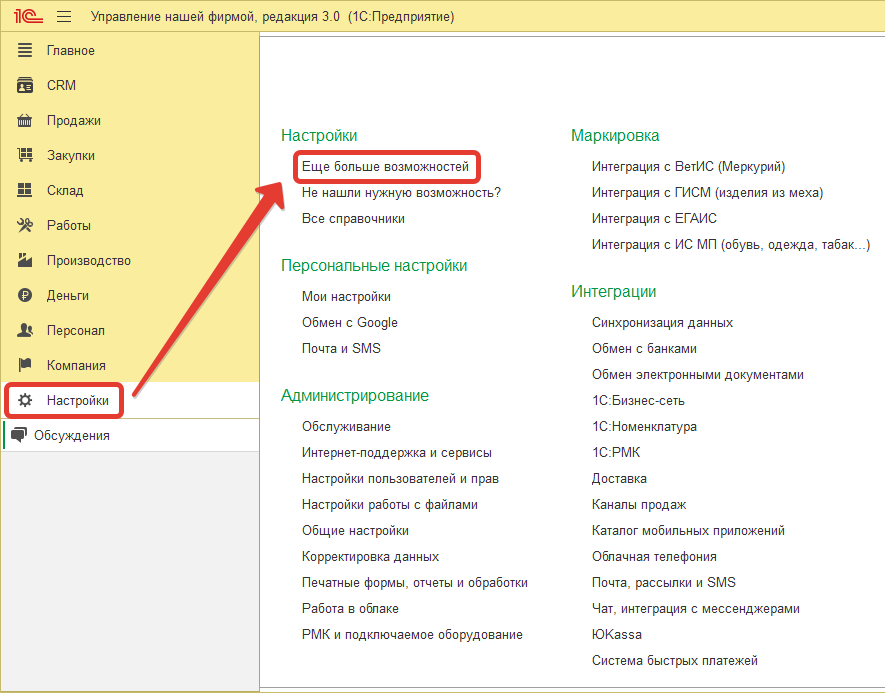Click the Настройки gear icon
This screenshot has width=885, height=693.
(25, 400)
